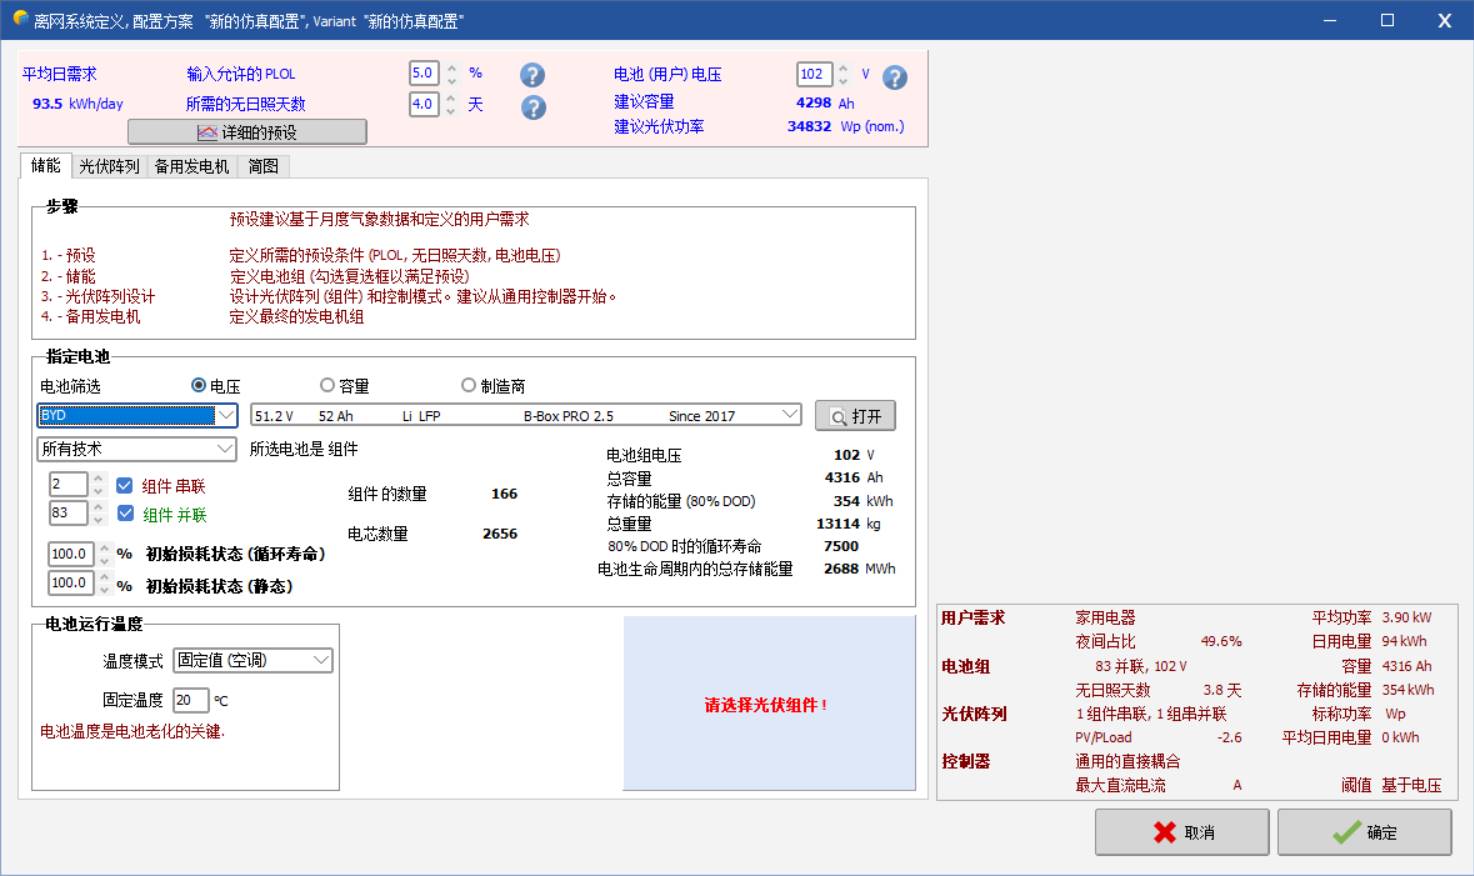The height and width of the screenshot is (876, 1474).
Task: Toggle the 组件 串联 checkbox
Action: click(125, 486)
